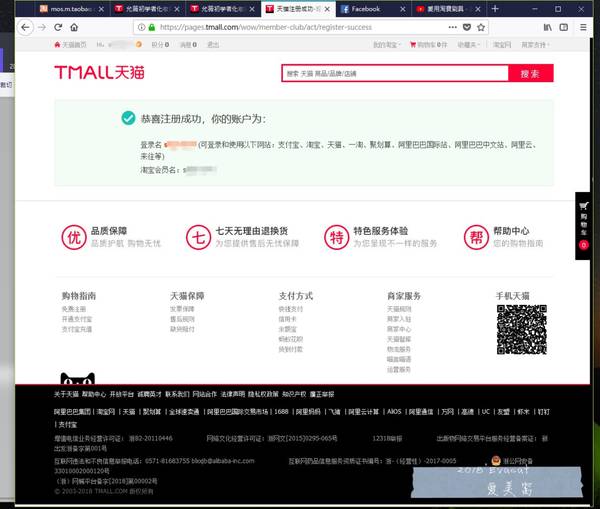The width and height of the screenshot is (600, 509).
Task: Click the 优 品质保障 circle icon
Action: tap(74, 237)
